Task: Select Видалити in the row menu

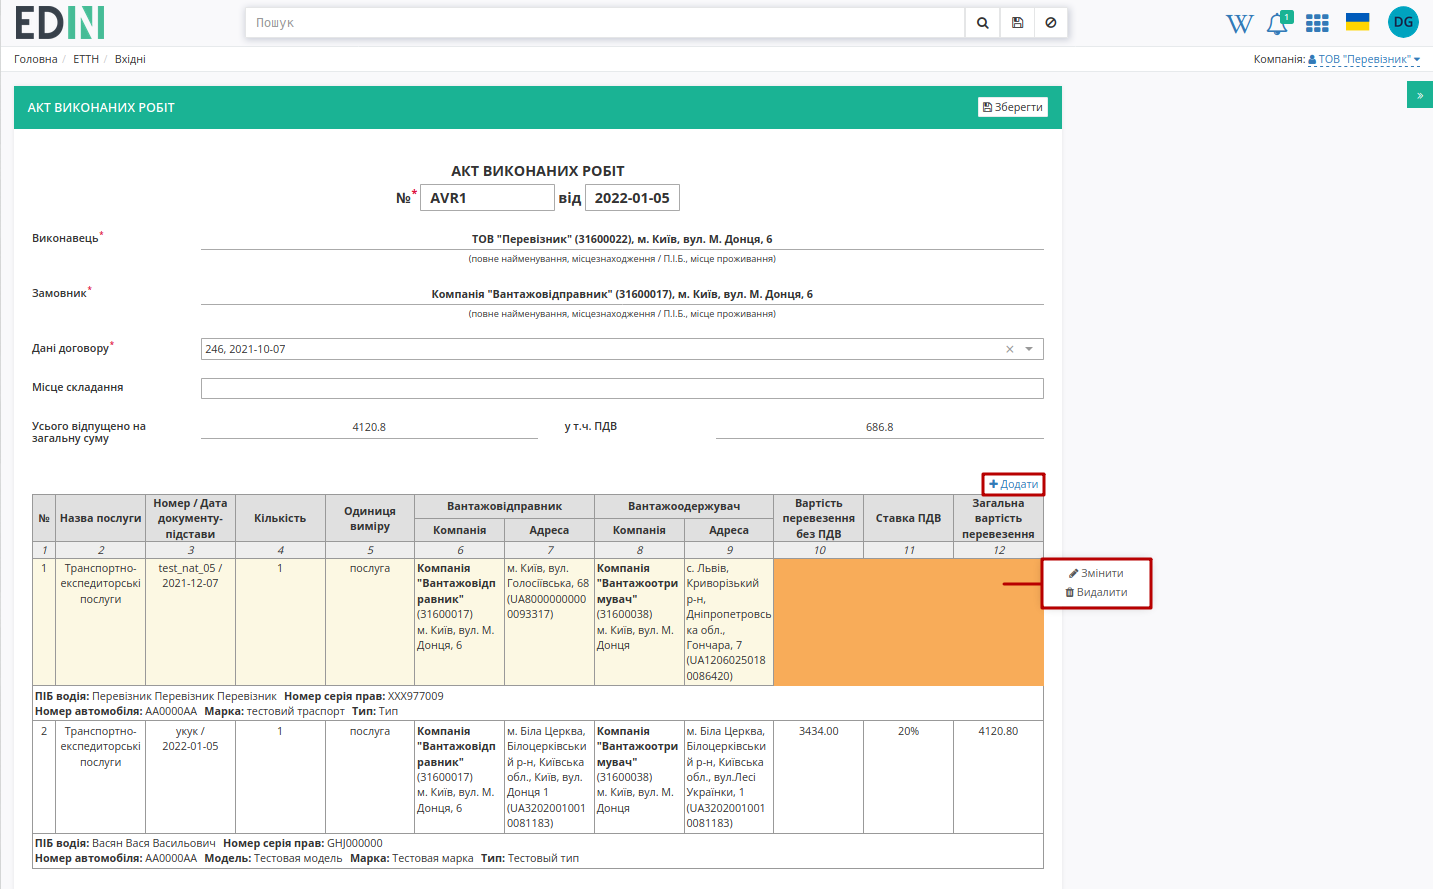Action: (1096, 592)
